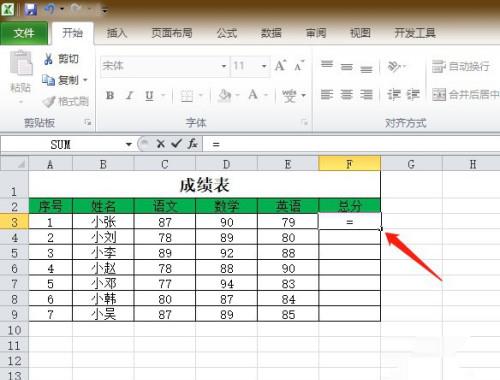Click the Cut scissors icon

48,59
